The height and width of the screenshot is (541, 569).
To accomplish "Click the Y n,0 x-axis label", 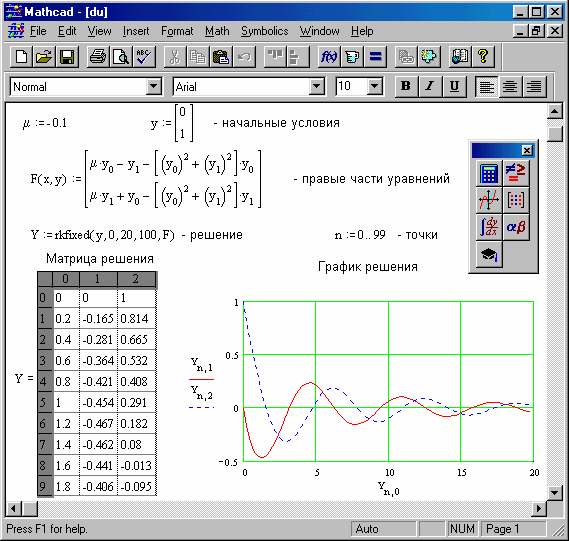I will pyautogui.click(x=388, y=488).
